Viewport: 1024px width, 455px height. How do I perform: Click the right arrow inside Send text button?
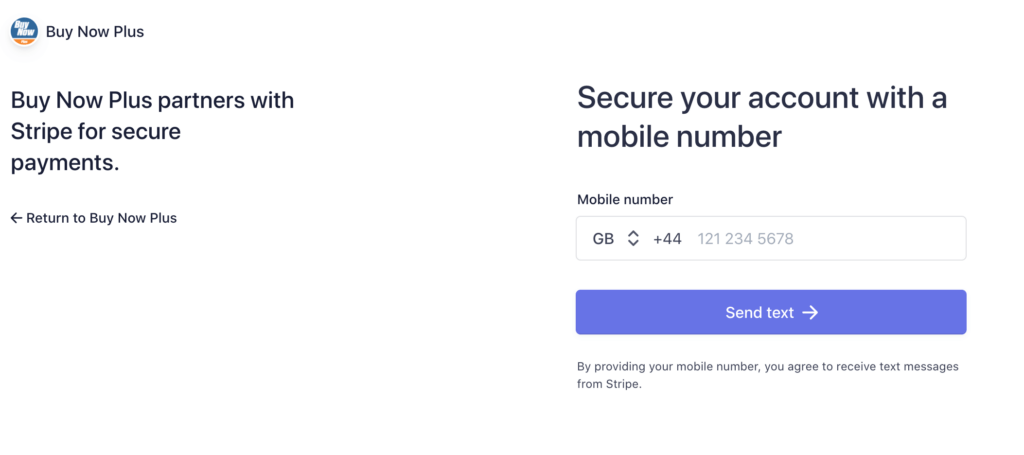pos(810,313)
